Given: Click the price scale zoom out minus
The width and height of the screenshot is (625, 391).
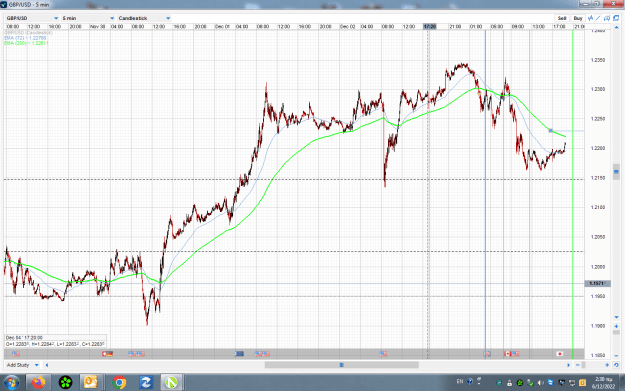Looking at the screenshot, I should (616, 355).
